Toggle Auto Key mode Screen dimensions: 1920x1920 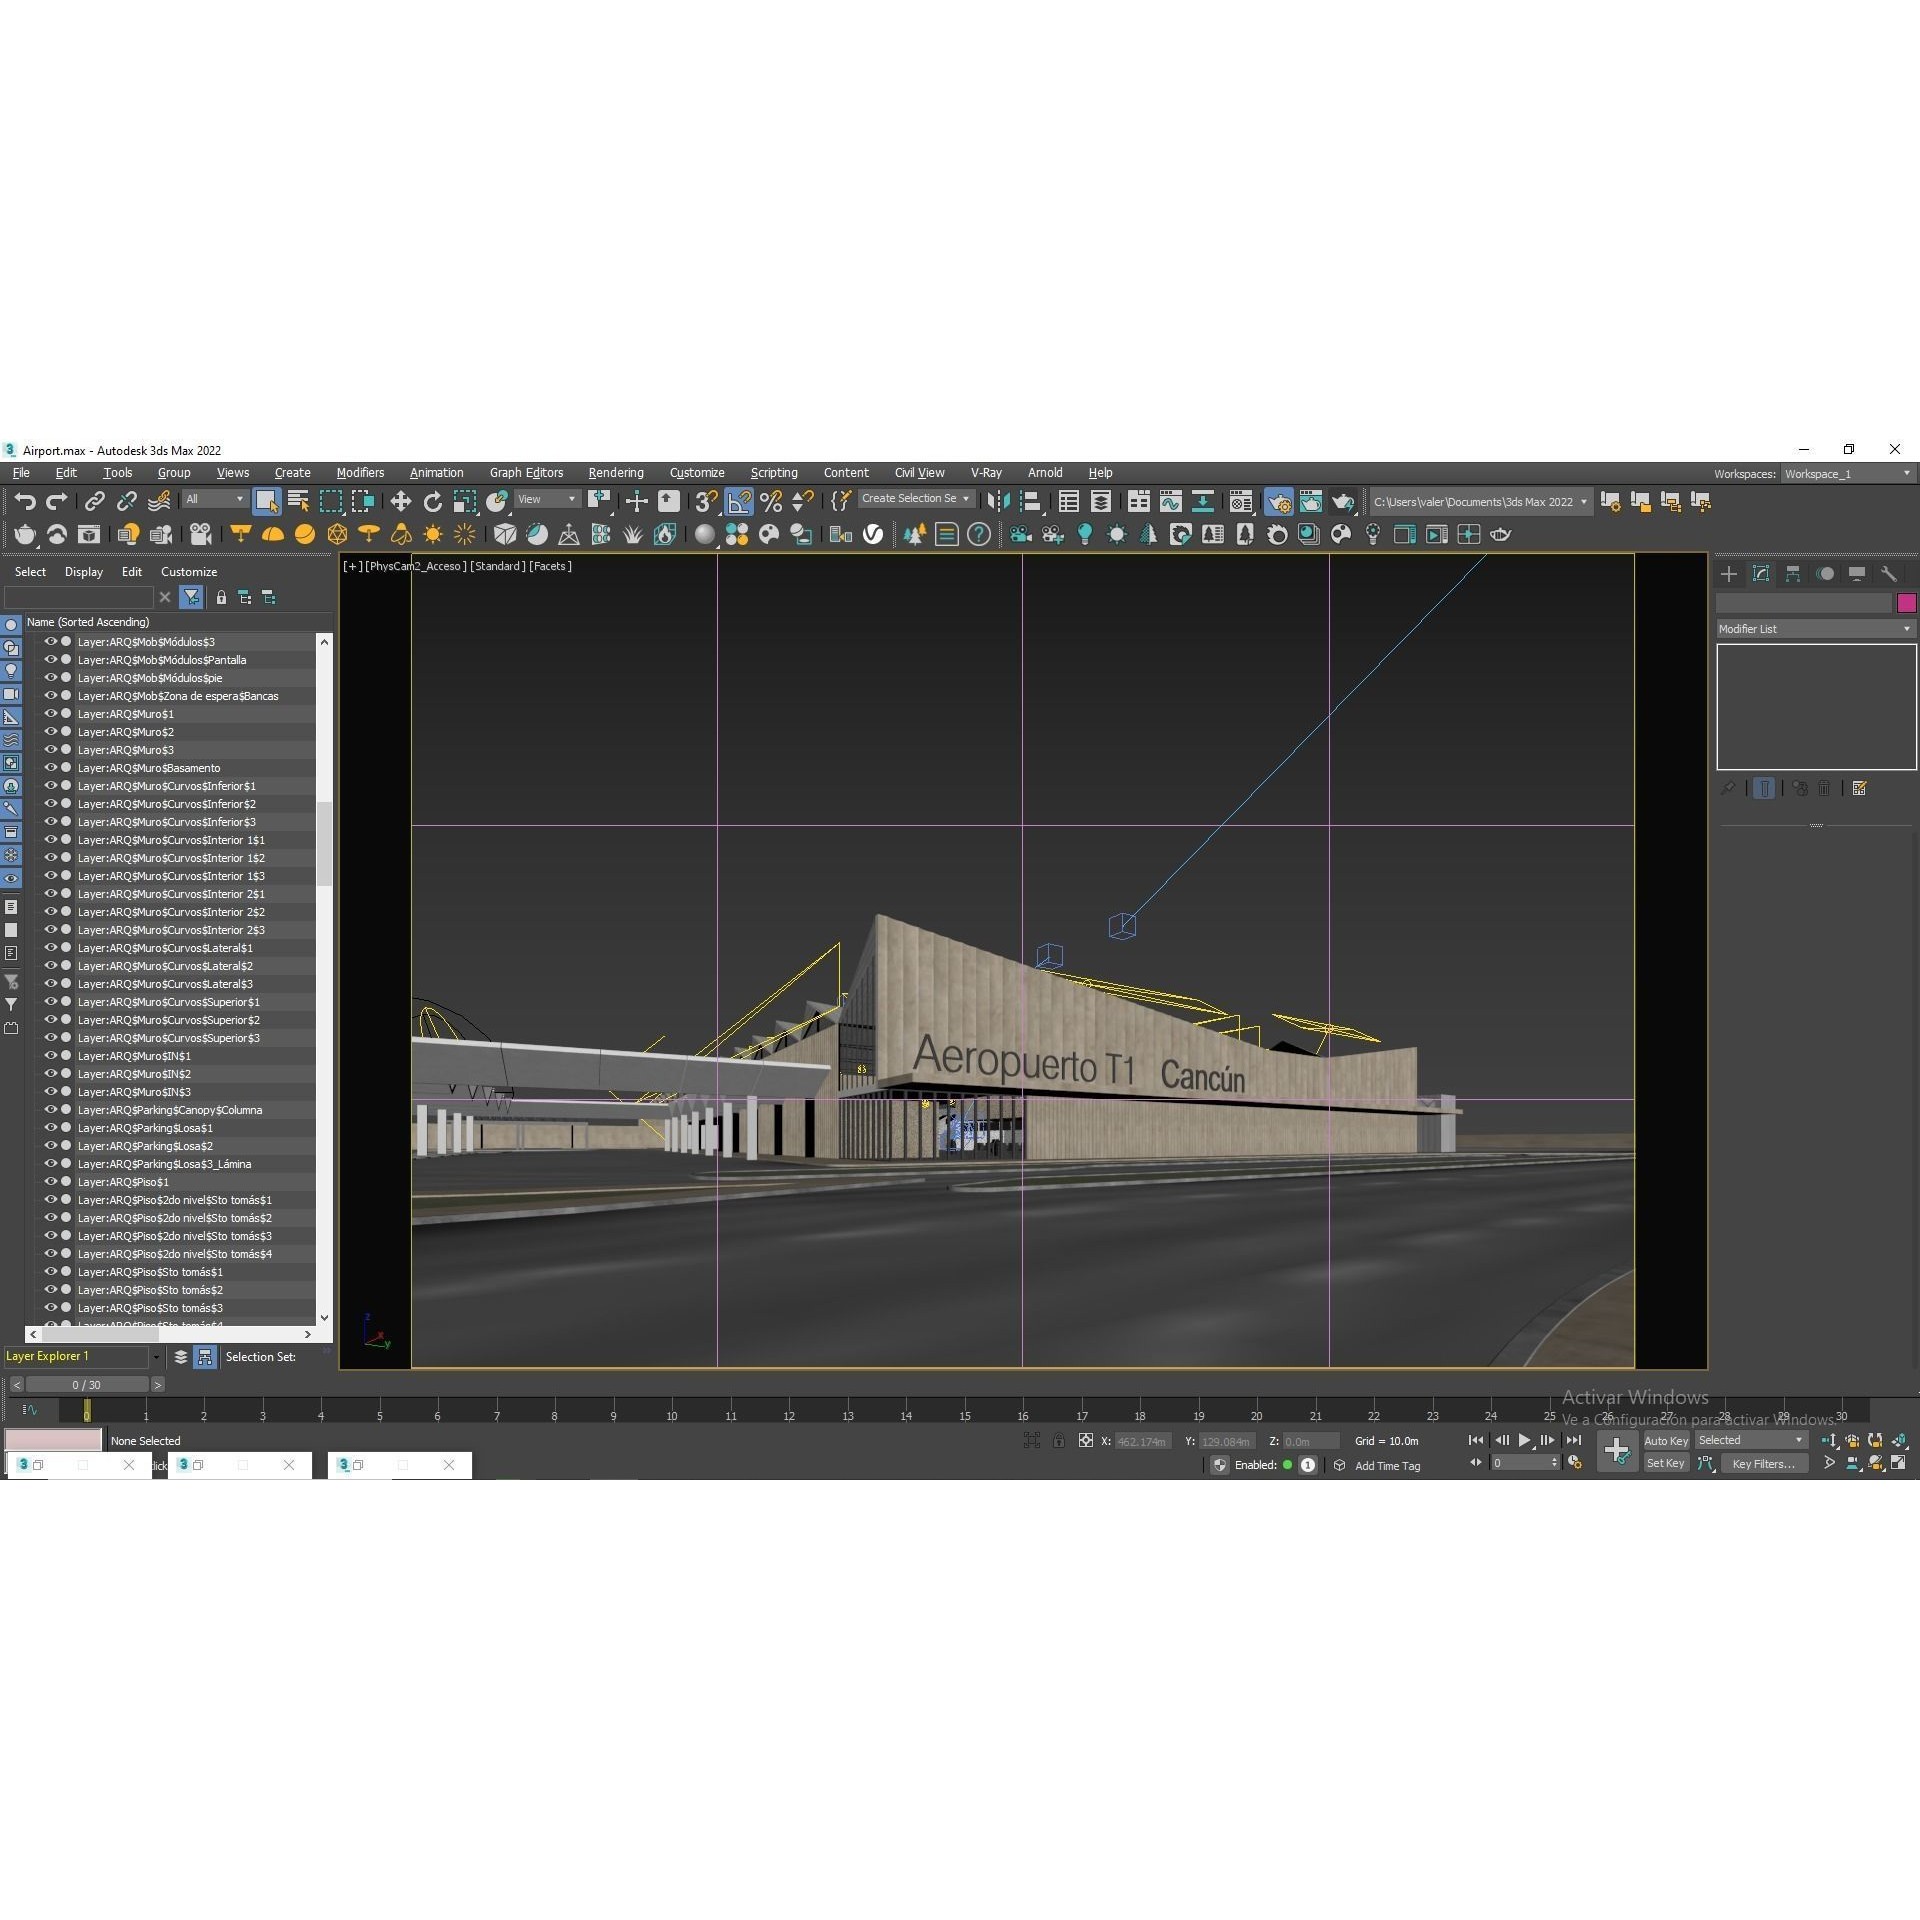tap(1666, 1441)
